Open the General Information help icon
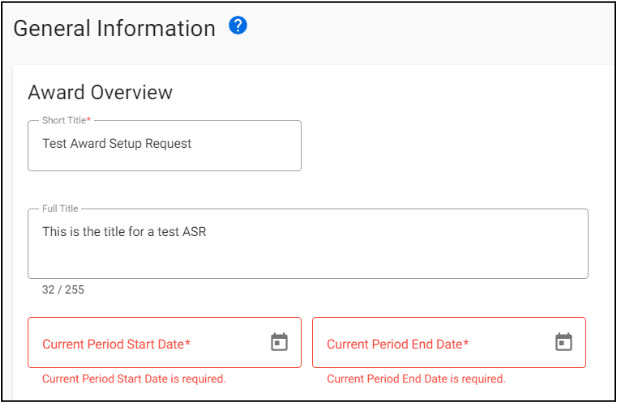Image resolution: width=617 pixels, height=404 pixels. coord(238,26)
